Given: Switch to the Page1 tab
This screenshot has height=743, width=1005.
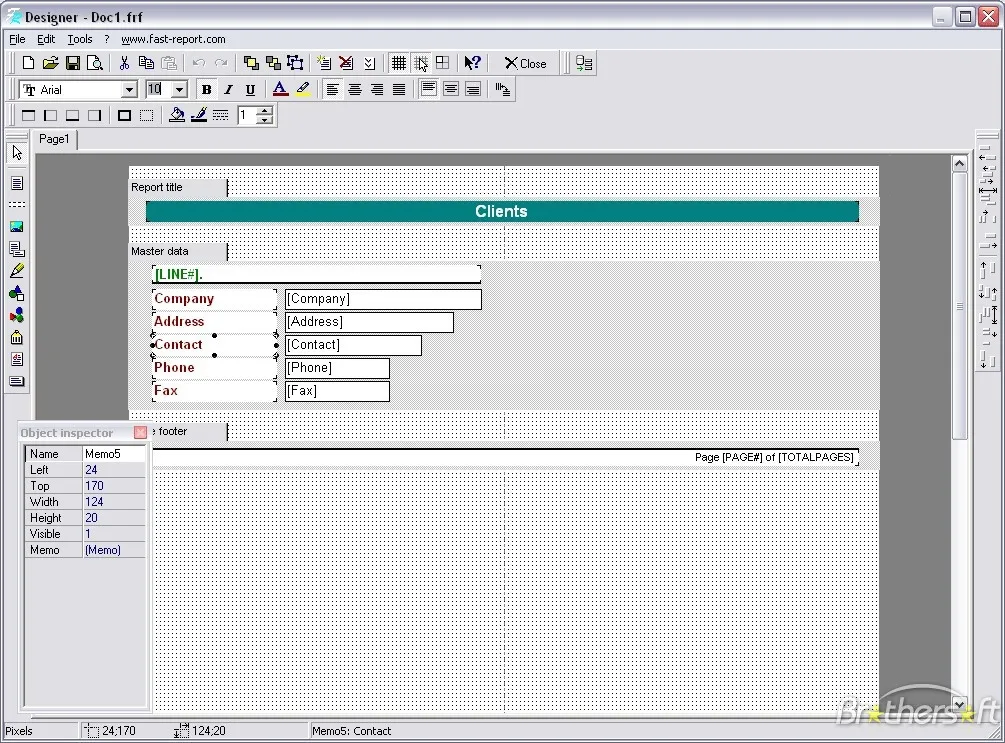Looking at the screenshot, I should pos(54,139).
